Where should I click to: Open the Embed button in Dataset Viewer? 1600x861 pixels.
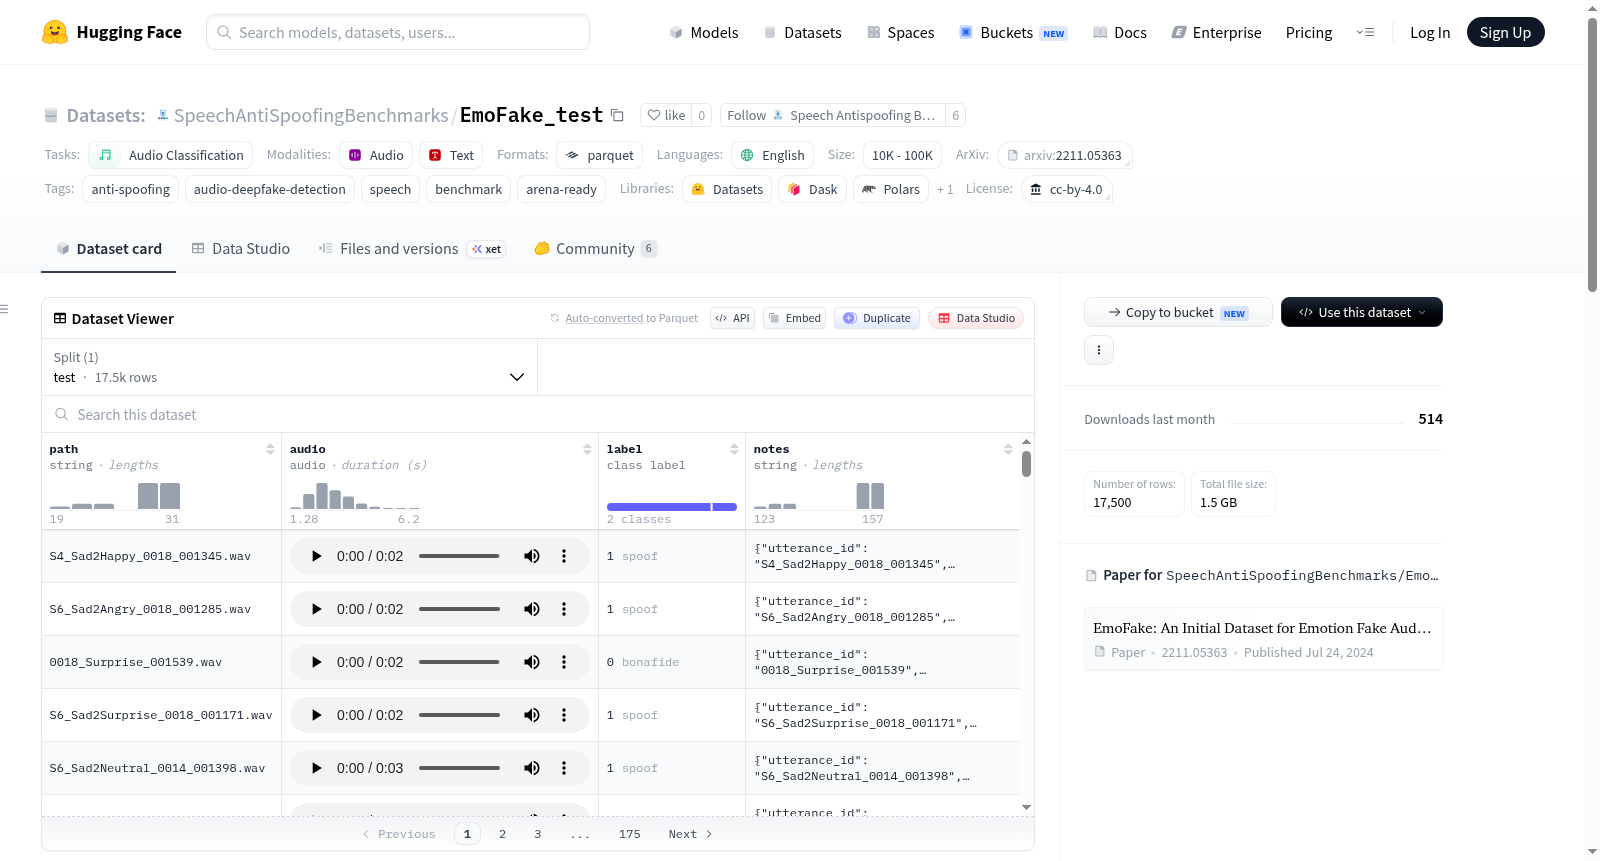pyautogui.click(x=794, y=318)
